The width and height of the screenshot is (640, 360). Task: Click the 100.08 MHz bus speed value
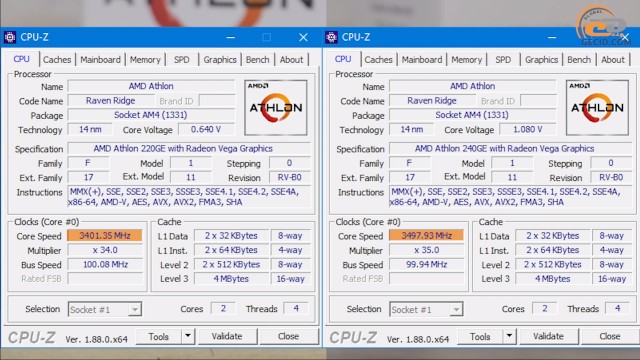point(105,264)
